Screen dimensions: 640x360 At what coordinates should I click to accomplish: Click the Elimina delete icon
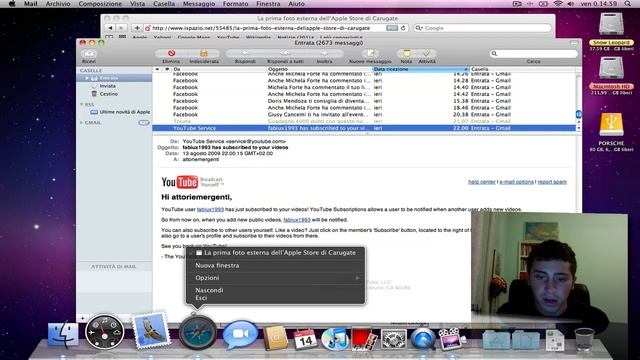click(x=171, y=53)
